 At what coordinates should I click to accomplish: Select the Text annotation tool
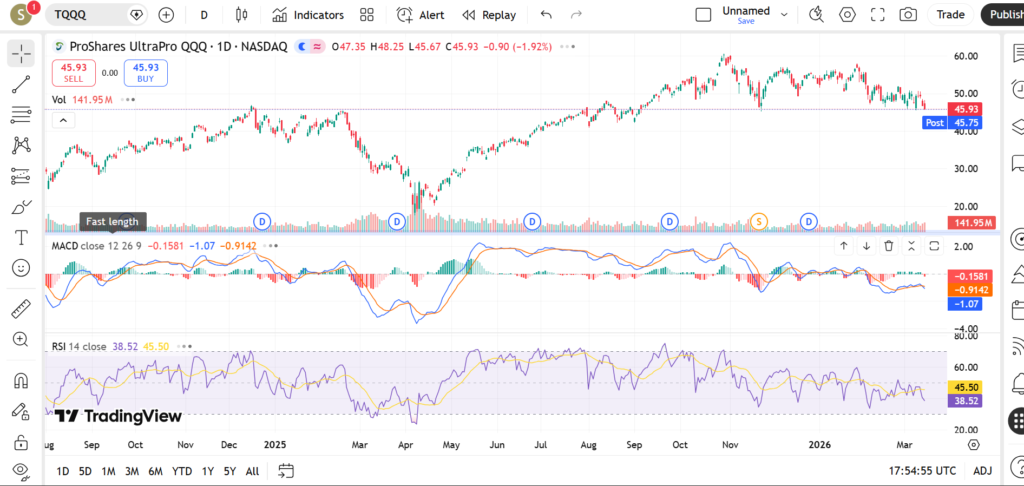[x=21, y=238]
